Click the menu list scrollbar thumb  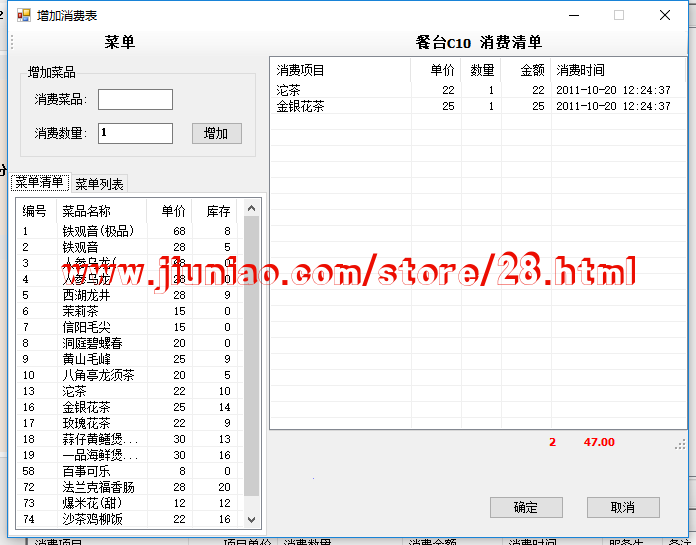tap(251, 356)
